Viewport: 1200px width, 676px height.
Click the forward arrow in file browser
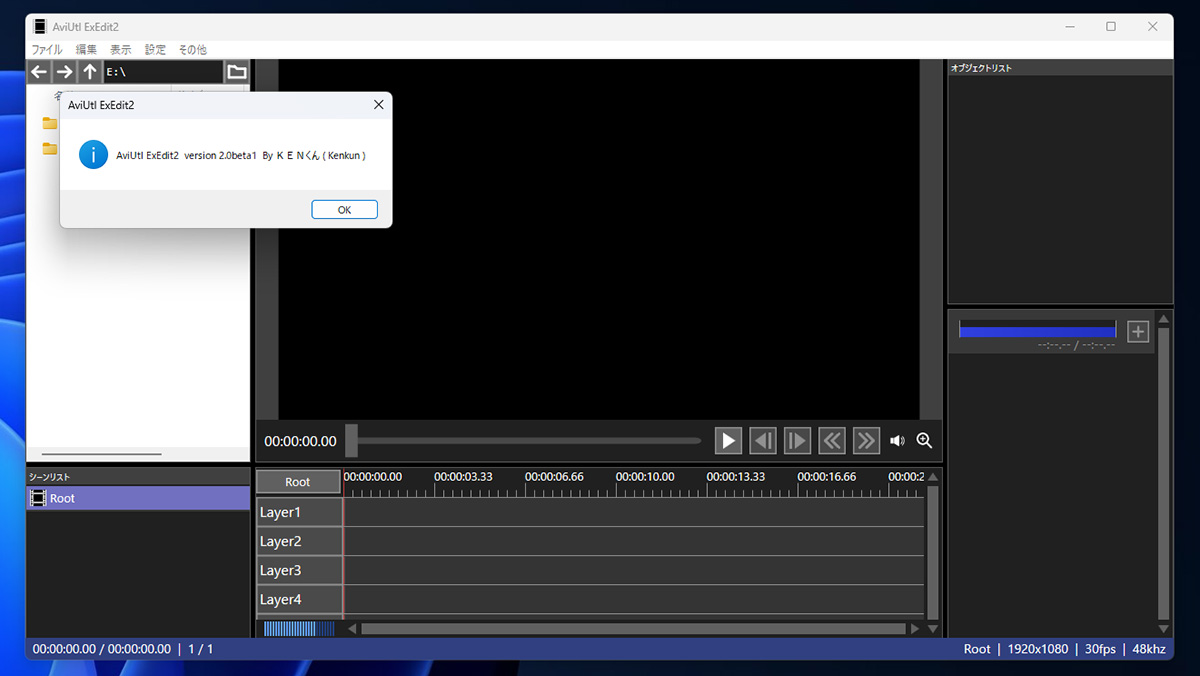pos(64,72)
